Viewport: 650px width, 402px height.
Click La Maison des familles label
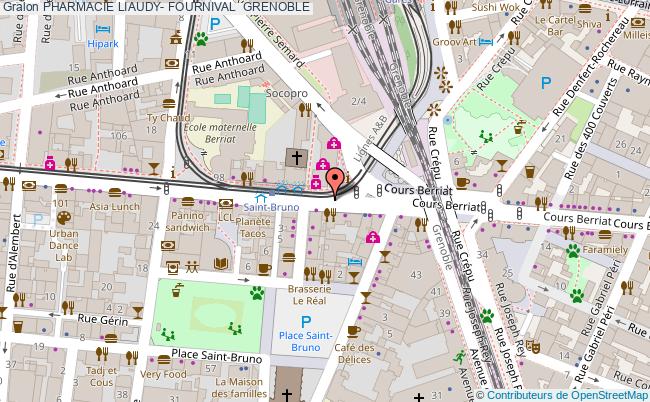(x=239, y=387)
